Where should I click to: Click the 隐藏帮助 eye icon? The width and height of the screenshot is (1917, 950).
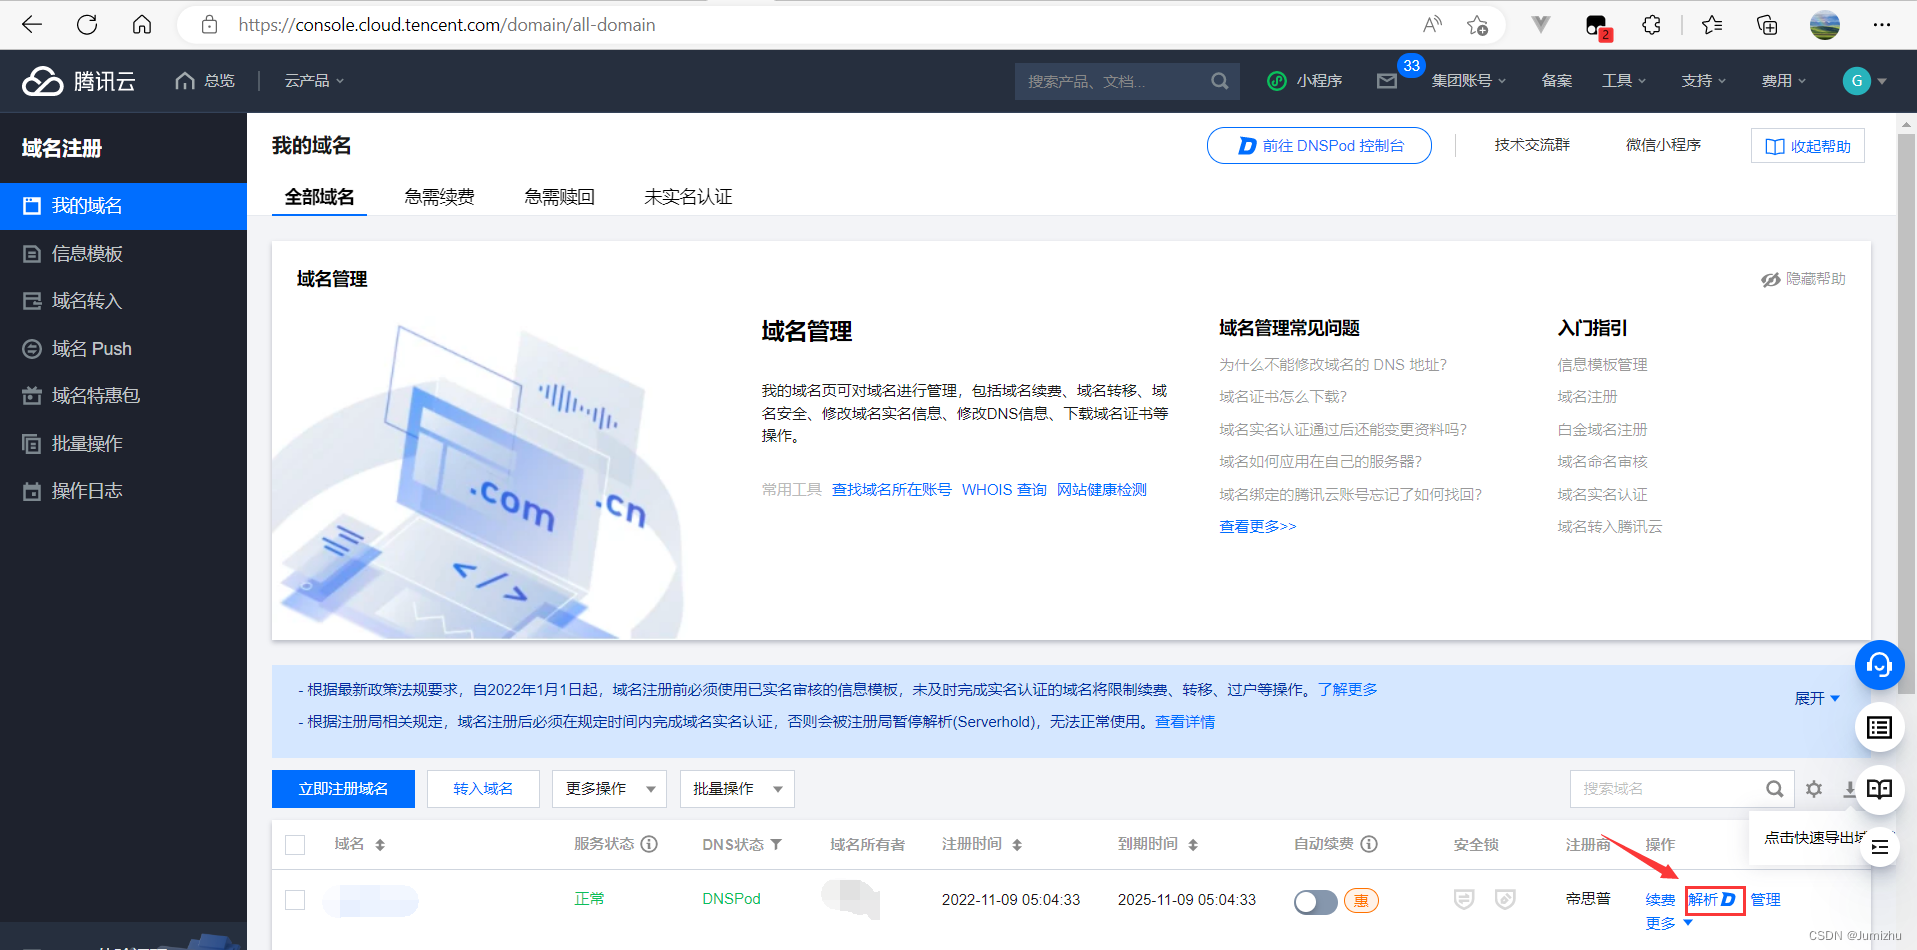pyautogui.click(x=1770, y=279)
